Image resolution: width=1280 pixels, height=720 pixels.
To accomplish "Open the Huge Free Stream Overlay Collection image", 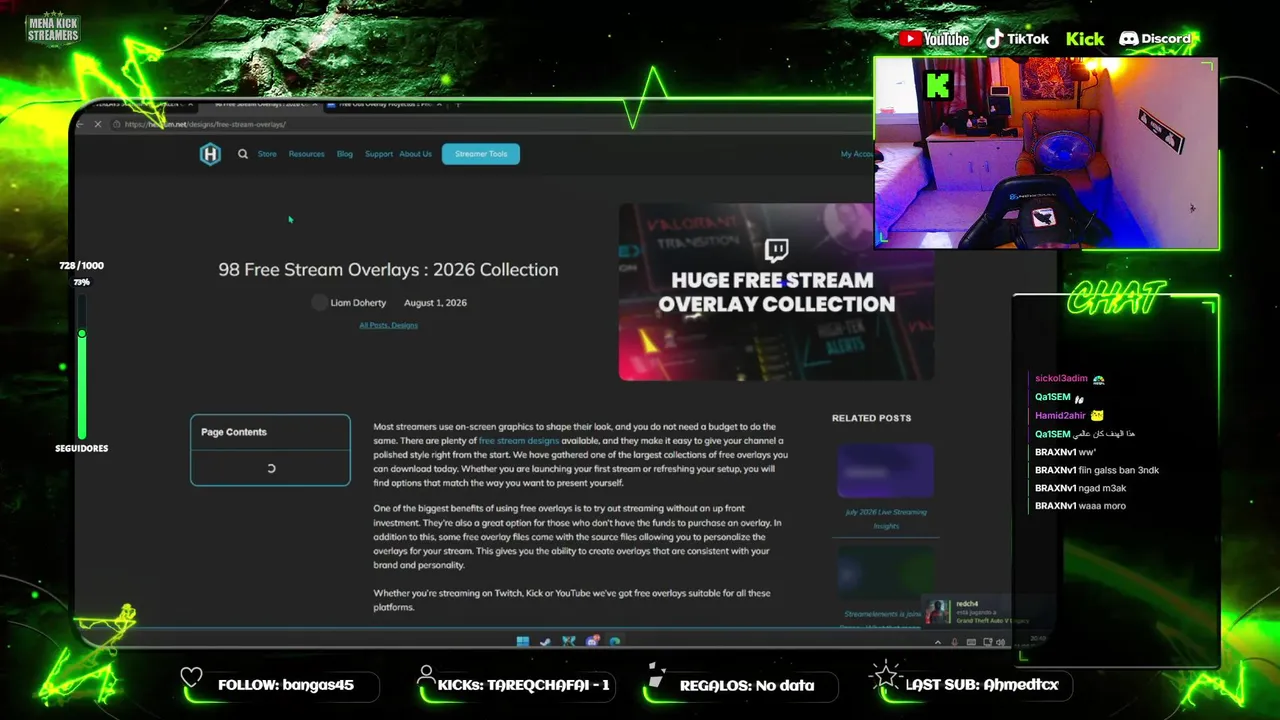I will (x=776, y=292).
